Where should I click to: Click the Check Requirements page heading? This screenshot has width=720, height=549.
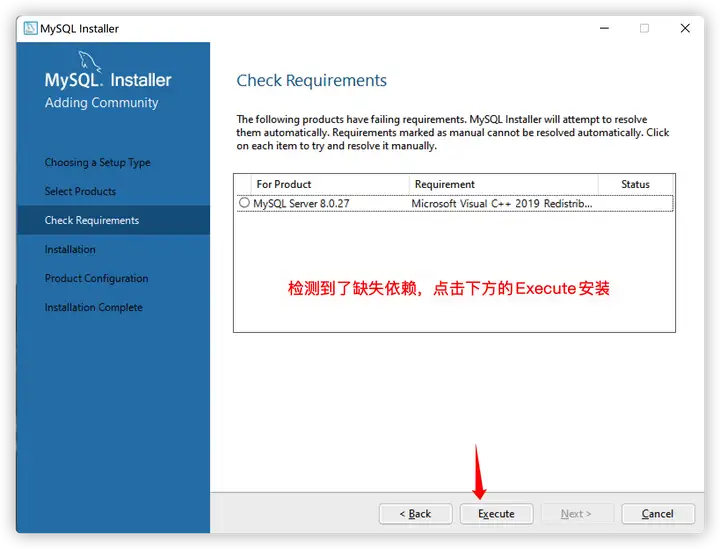tap(311, 80)
